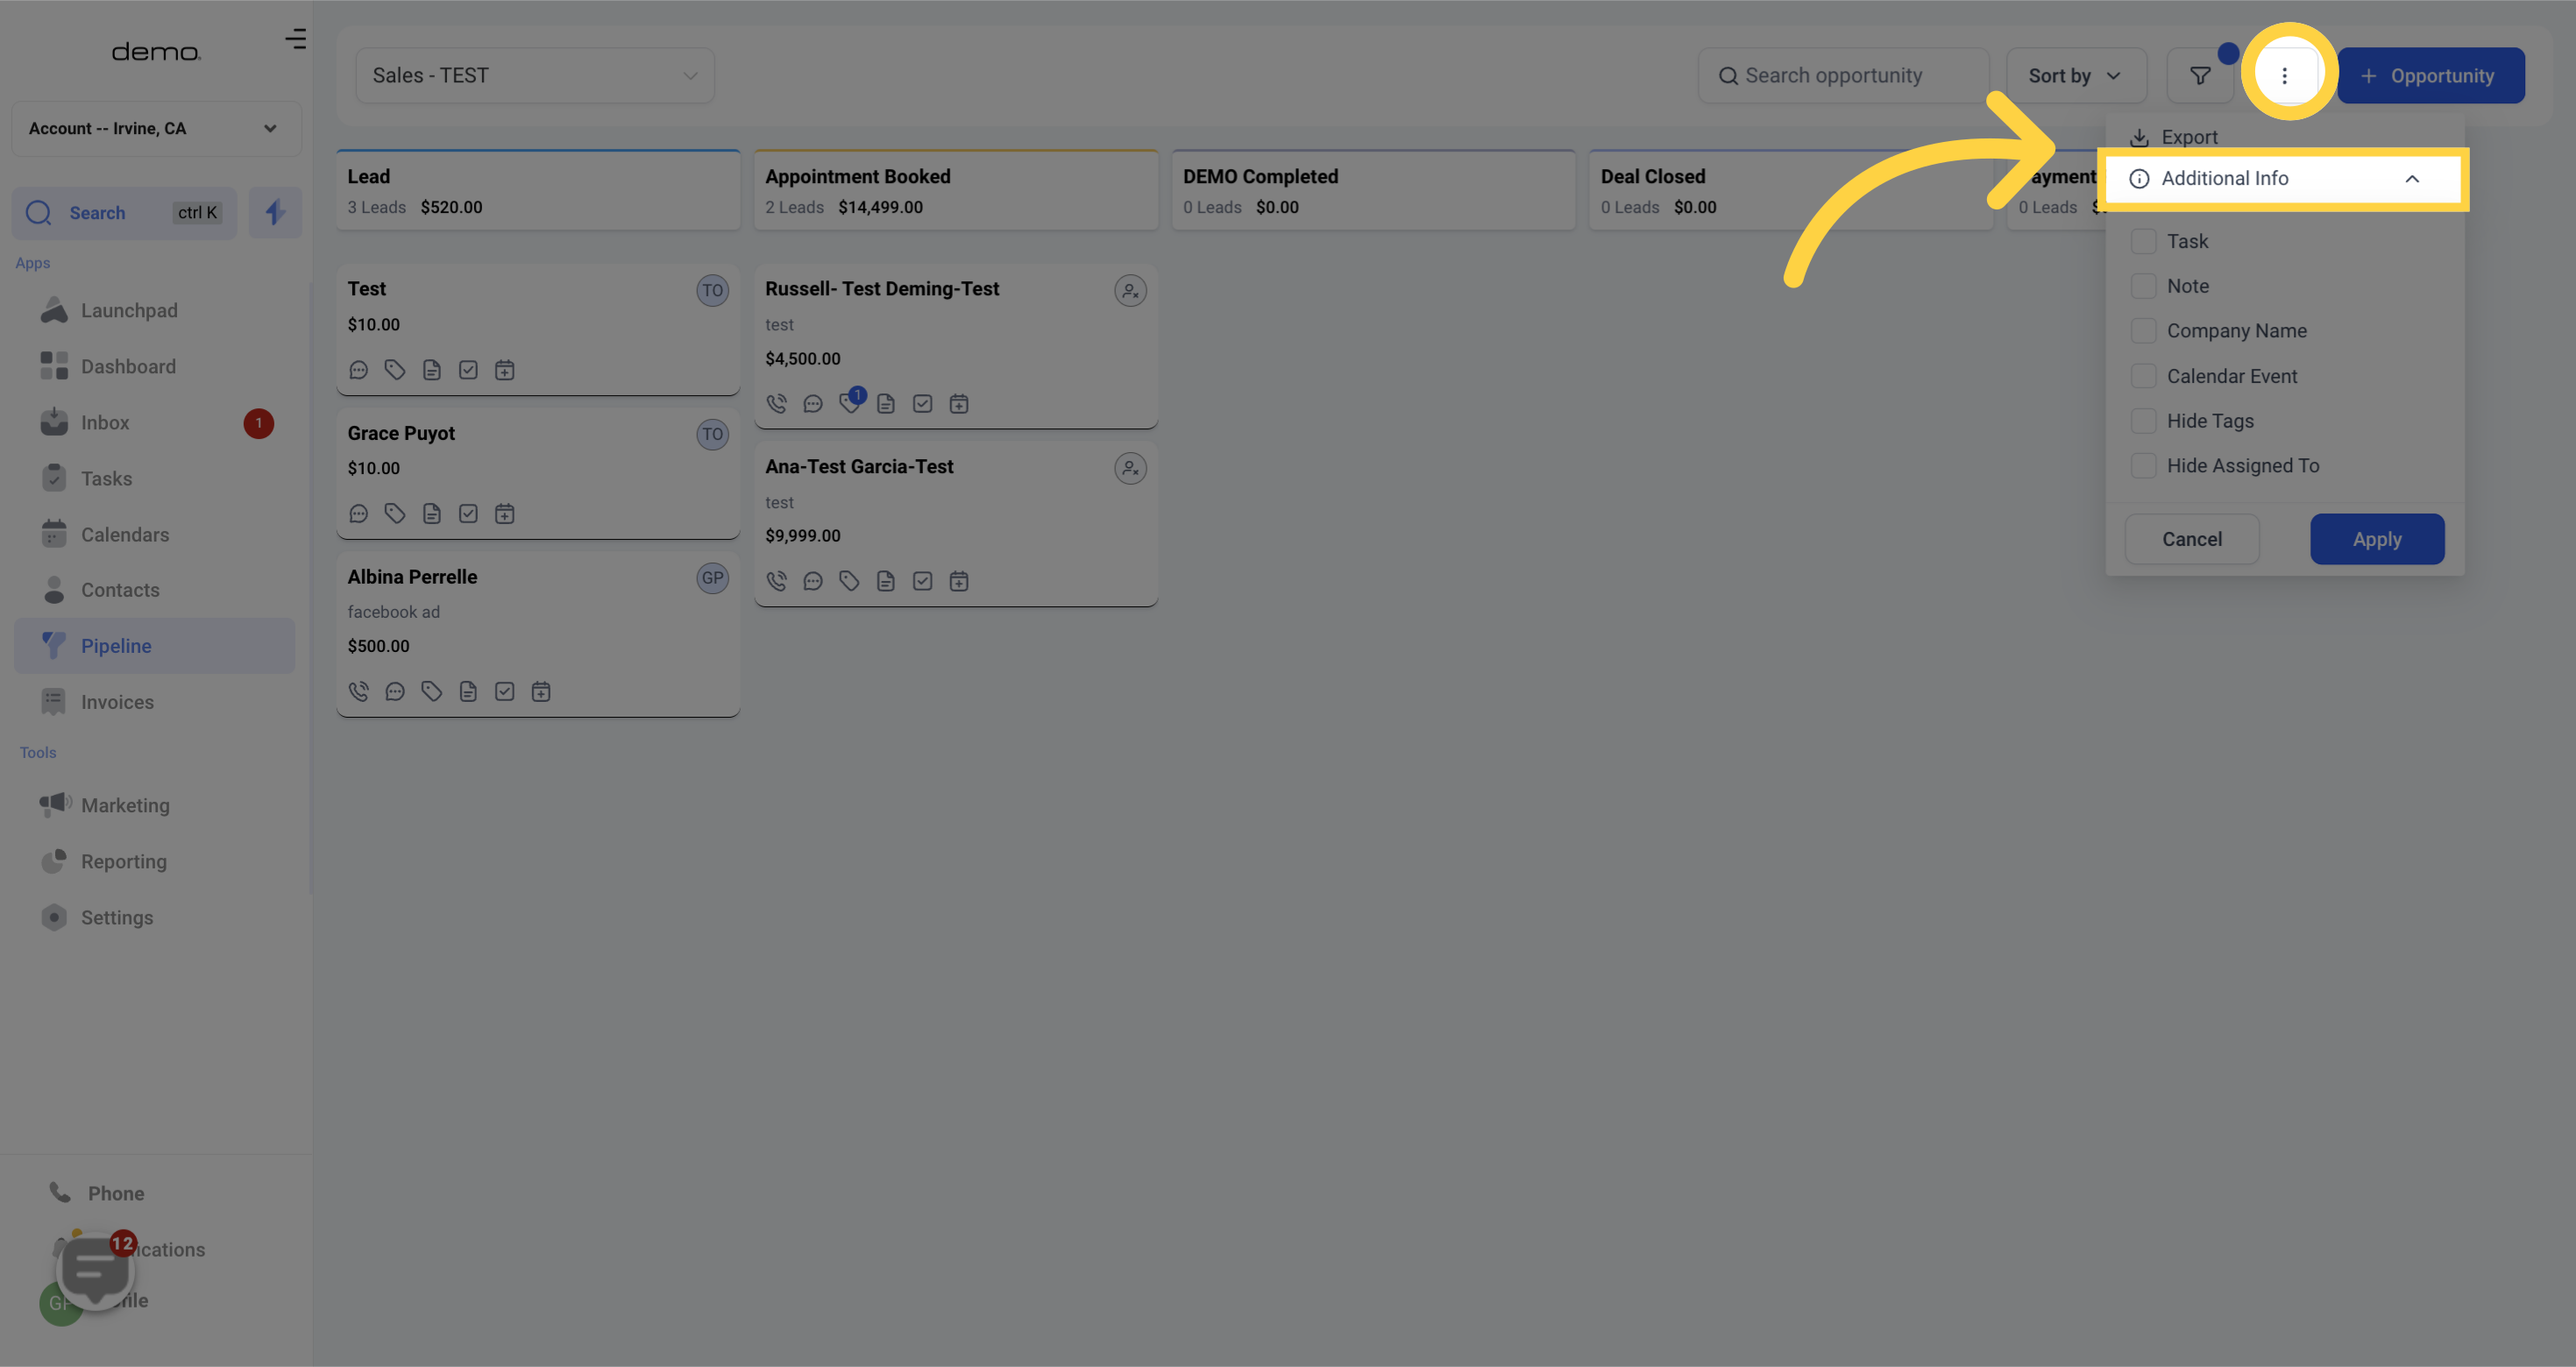Click the three-dot more options icon
The image size is (2576, 1367).
(2284, 76)
